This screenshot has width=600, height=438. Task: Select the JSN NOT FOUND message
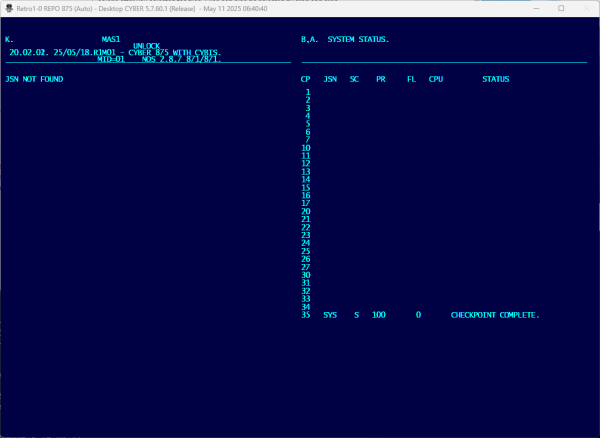(35, 78)
